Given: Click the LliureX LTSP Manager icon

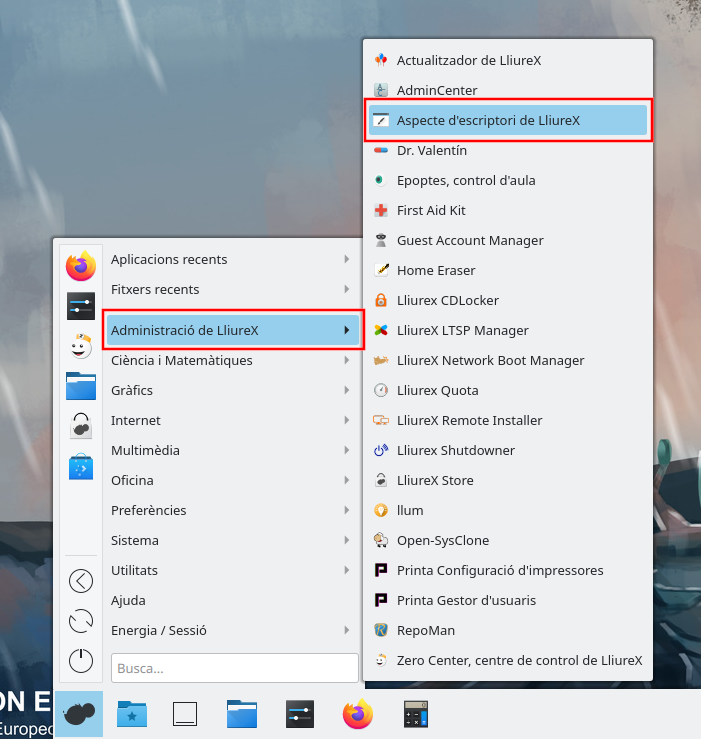Looking at the screenshot, I should click(380, 331).
